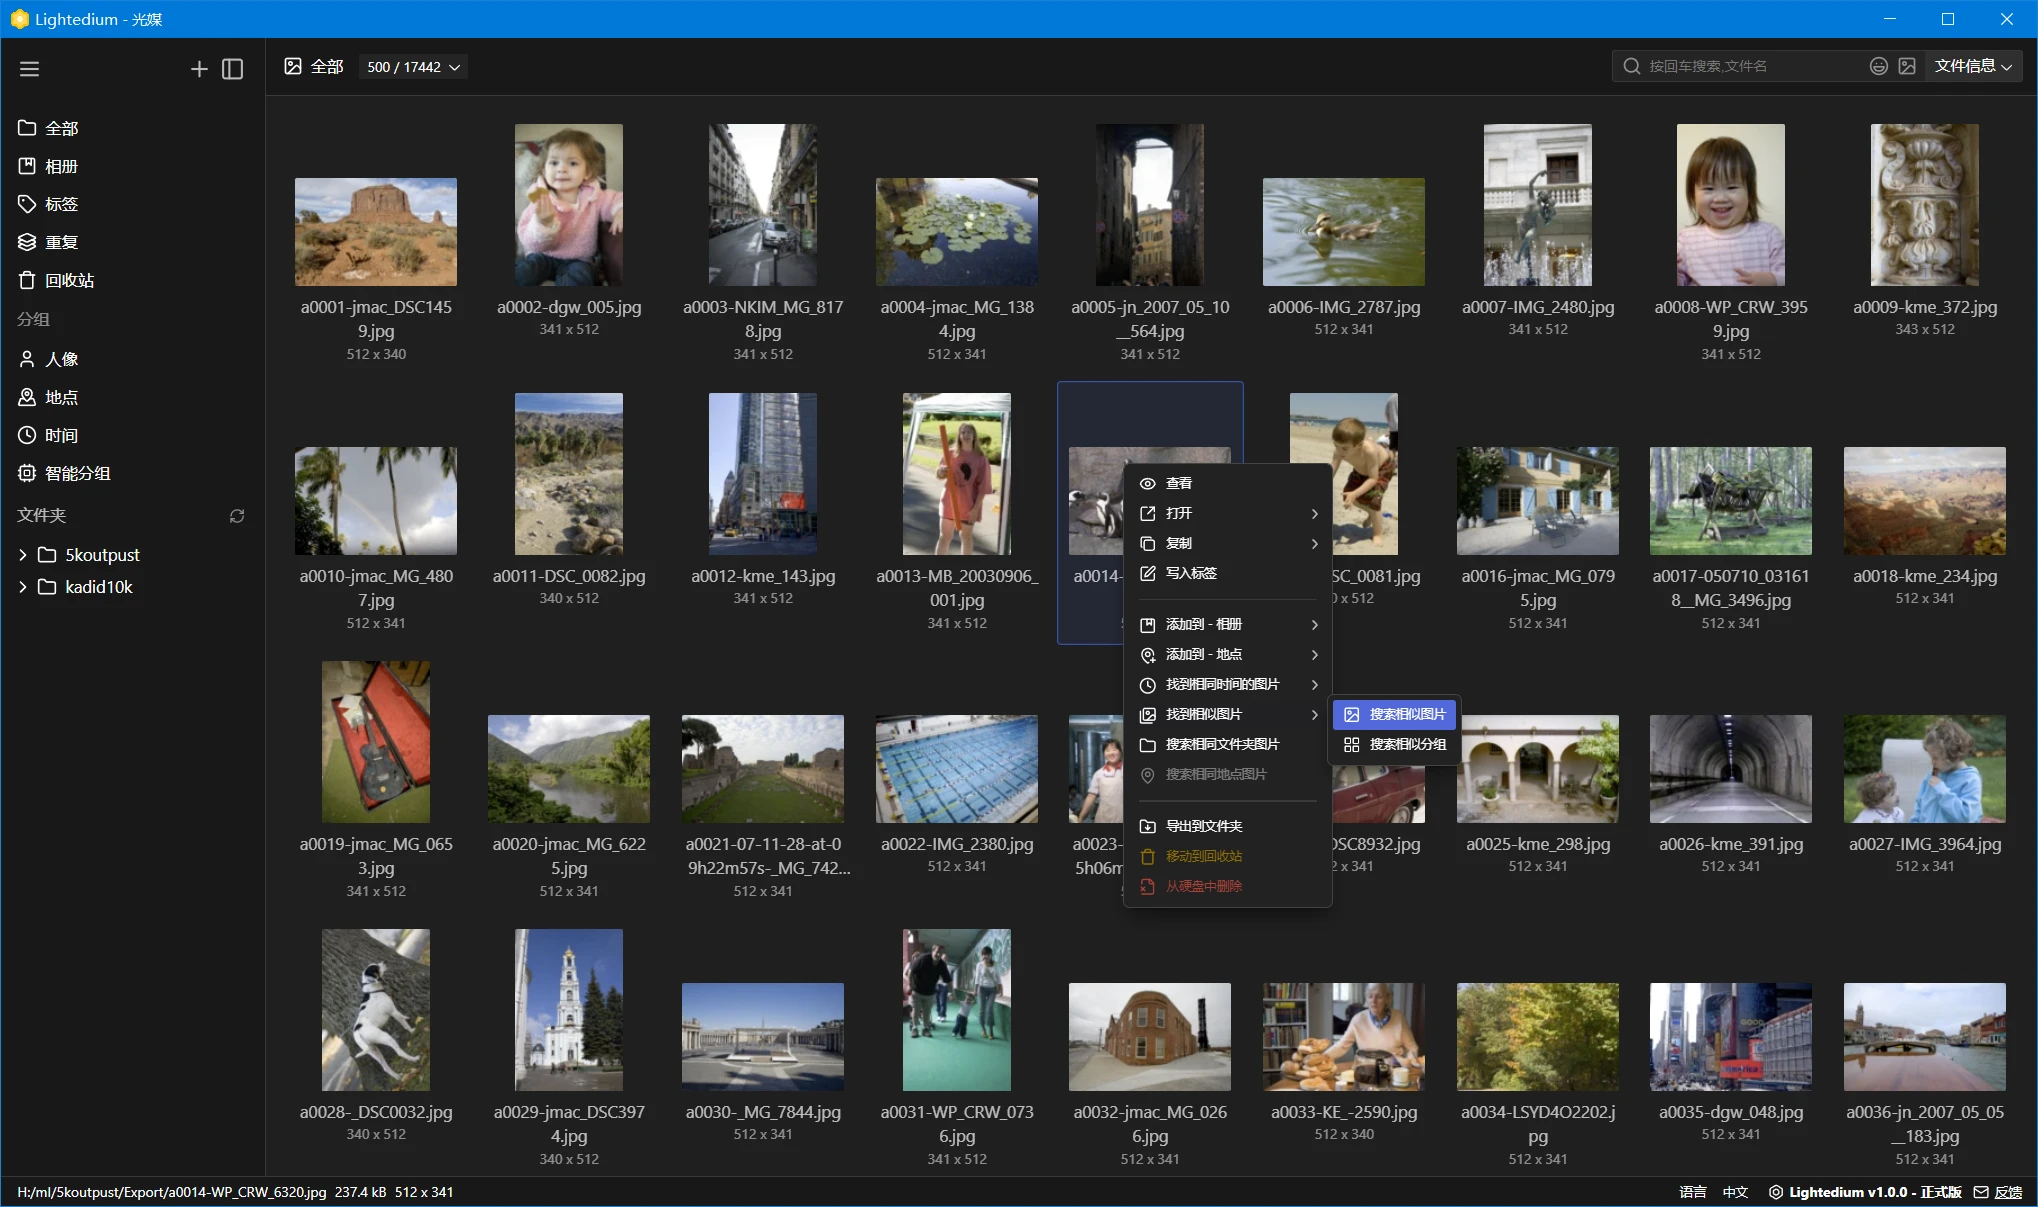This screenshot has height=1207, width=2038.
Task: Refresh the folders list
Action: click(237, 516)
